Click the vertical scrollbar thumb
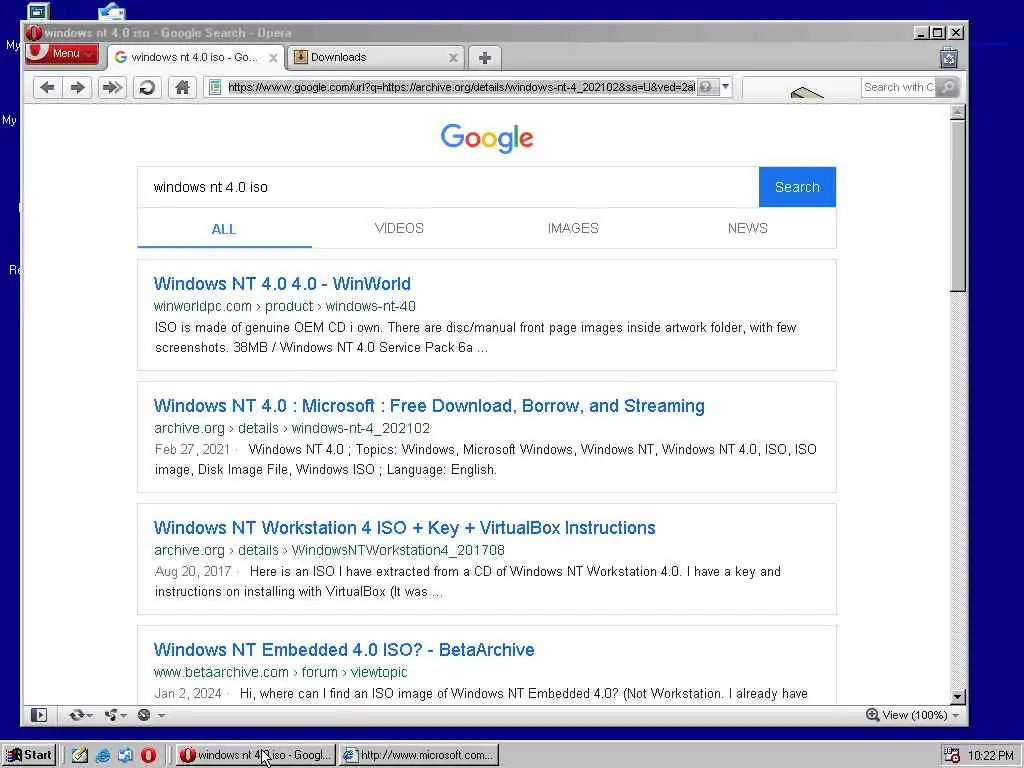The image size is (1024, 768). pos(957,206)
